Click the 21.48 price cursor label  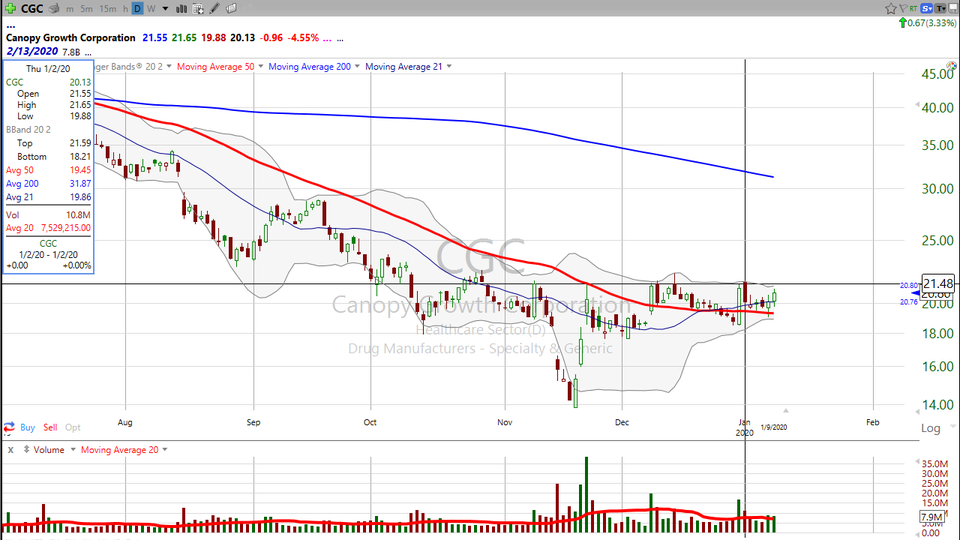click(938, 283)
